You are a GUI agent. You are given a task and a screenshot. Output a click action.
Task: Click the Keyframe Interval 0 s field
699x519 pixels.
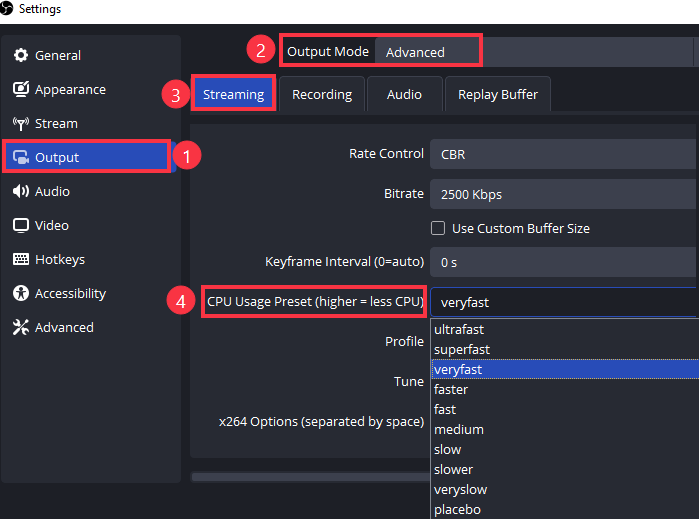click(563, 262)
